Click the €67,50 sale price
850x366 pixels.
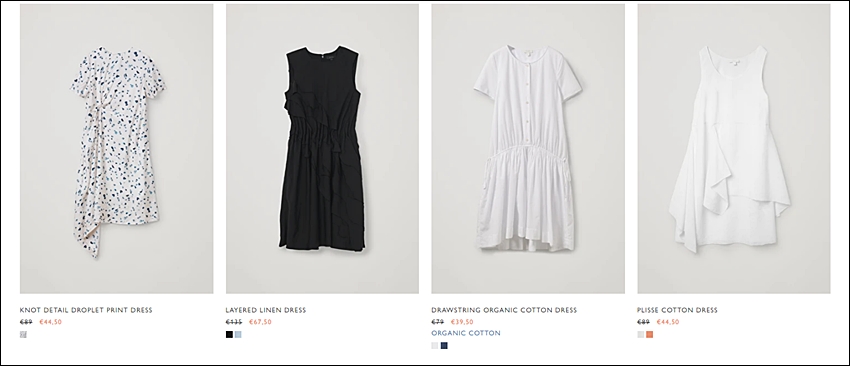(260, 322)
